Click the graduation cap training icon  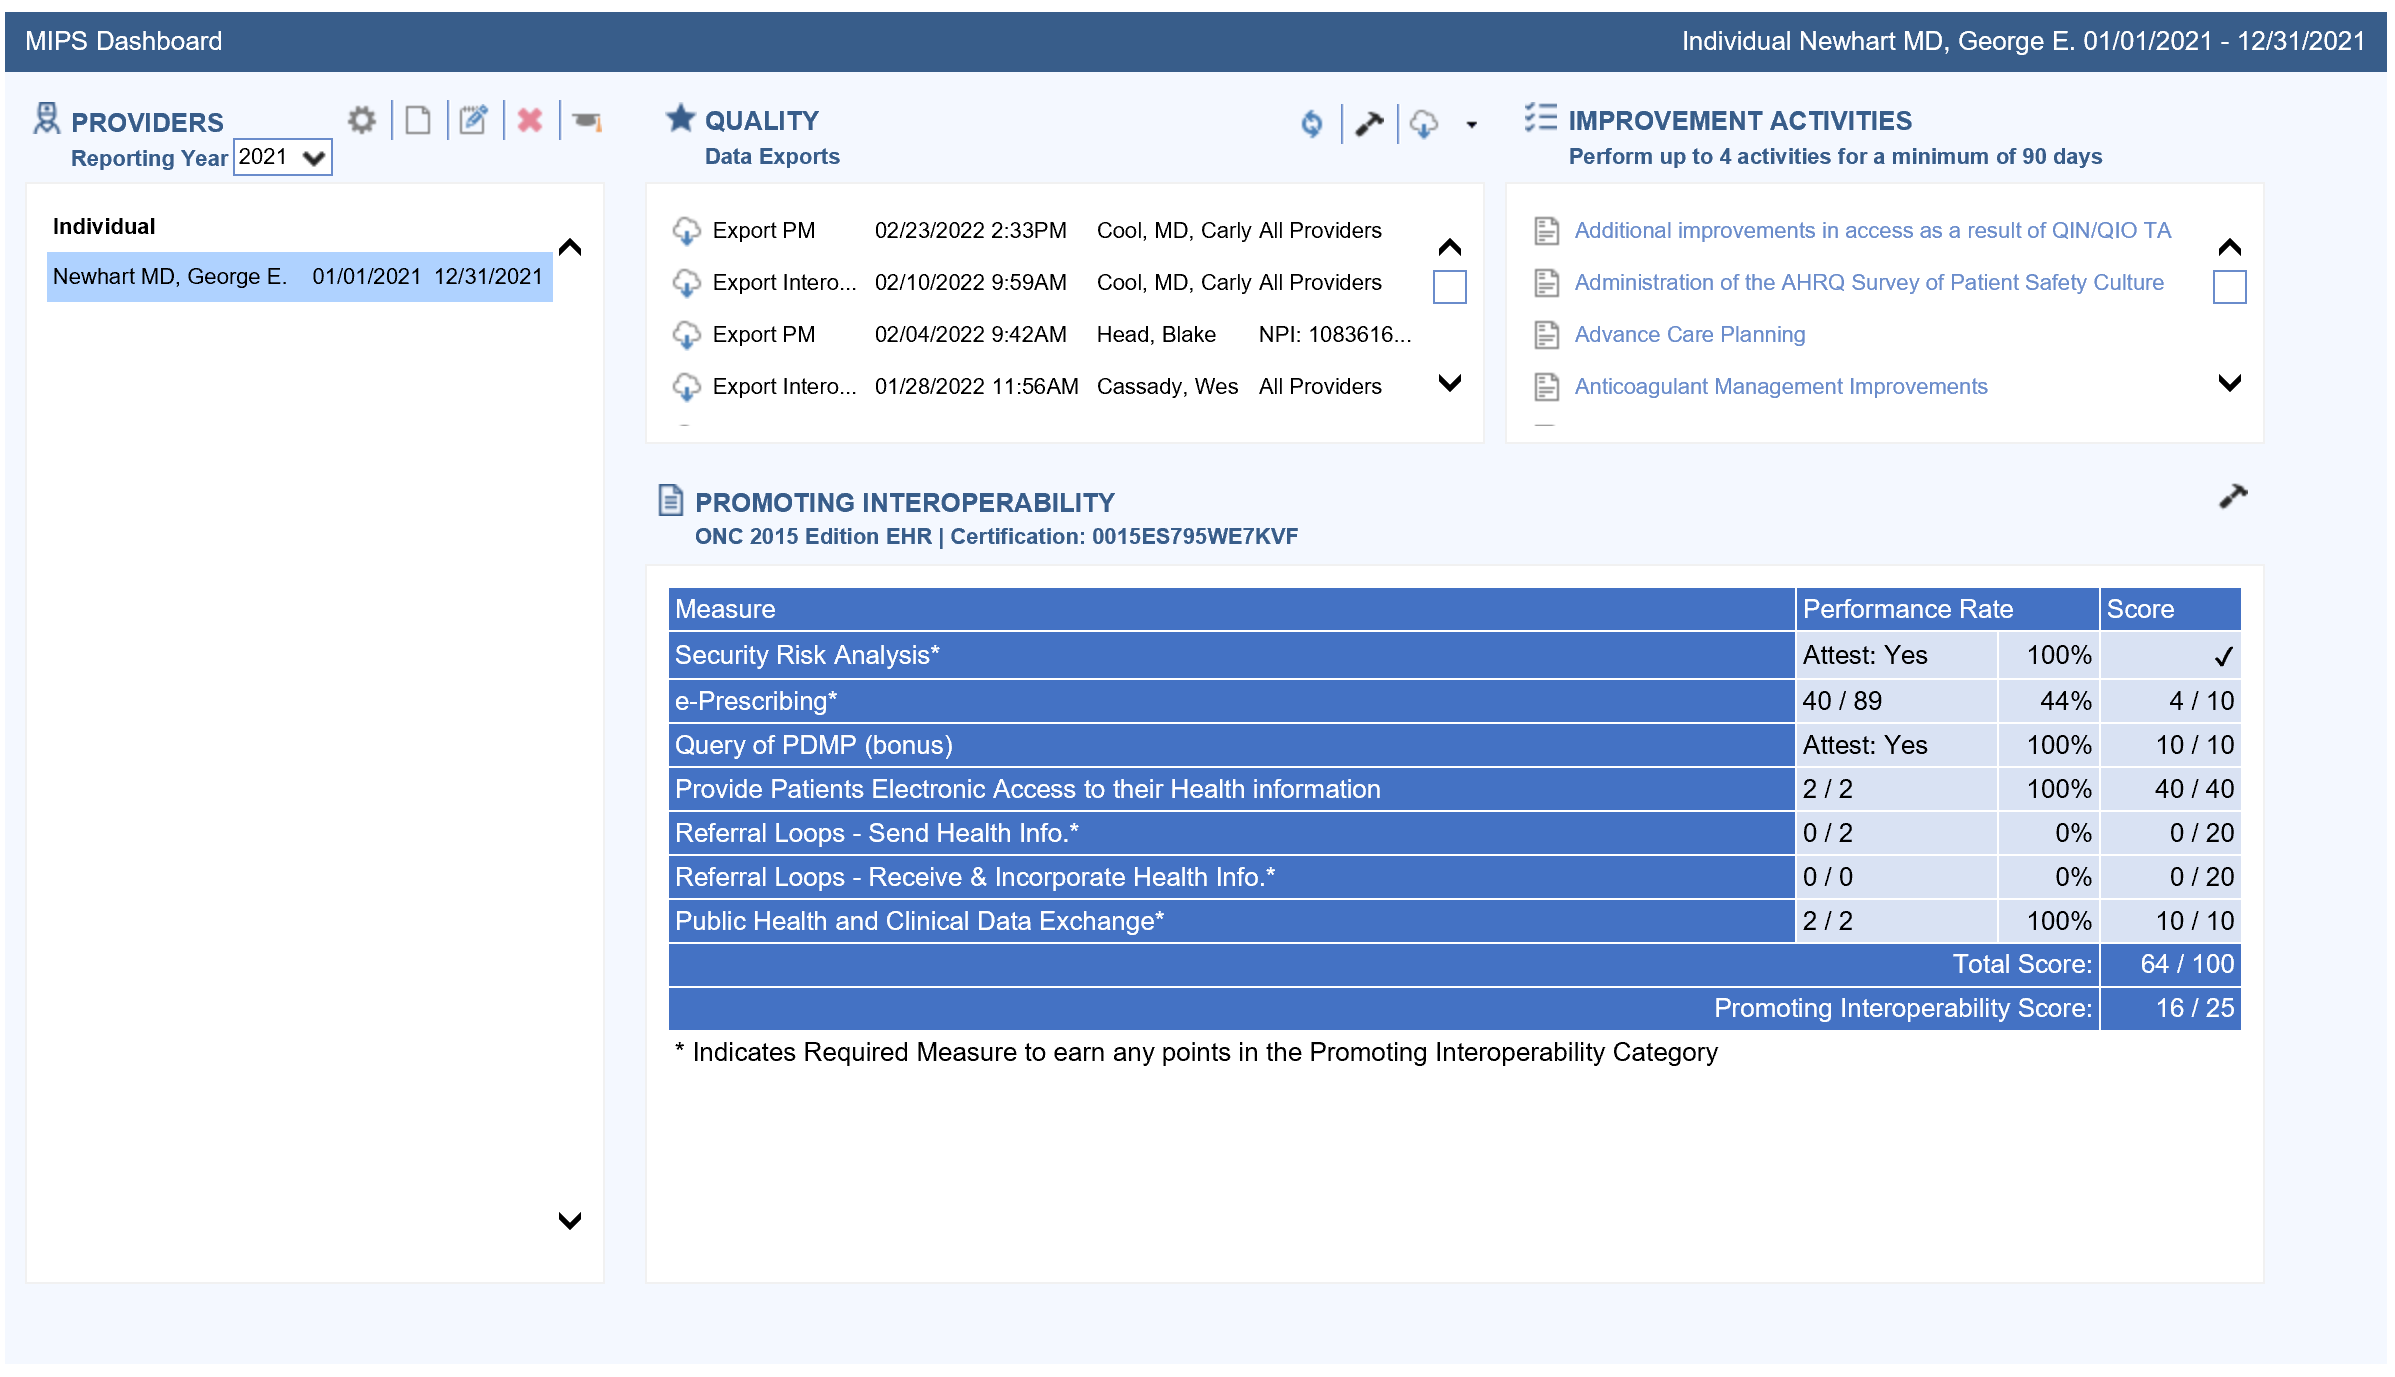click(x=587, y=122)
